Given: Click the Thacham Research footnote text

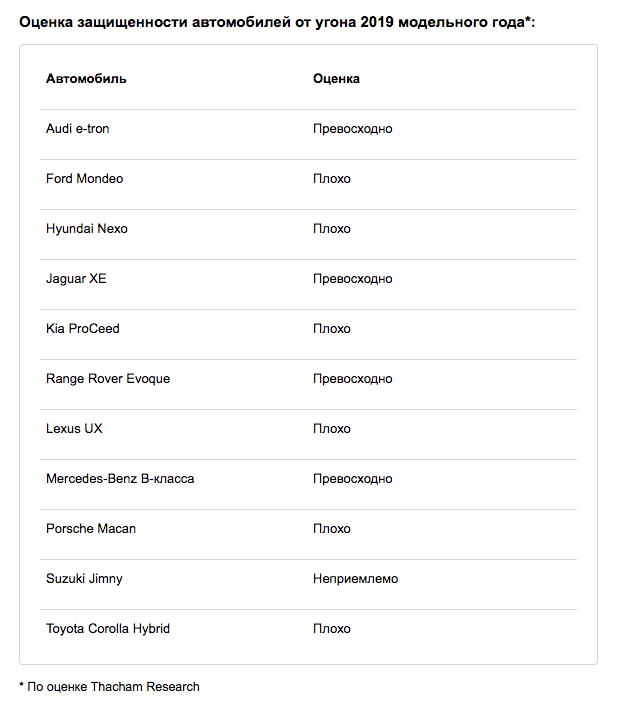Looking at the screenshot, I should [112, 687].
